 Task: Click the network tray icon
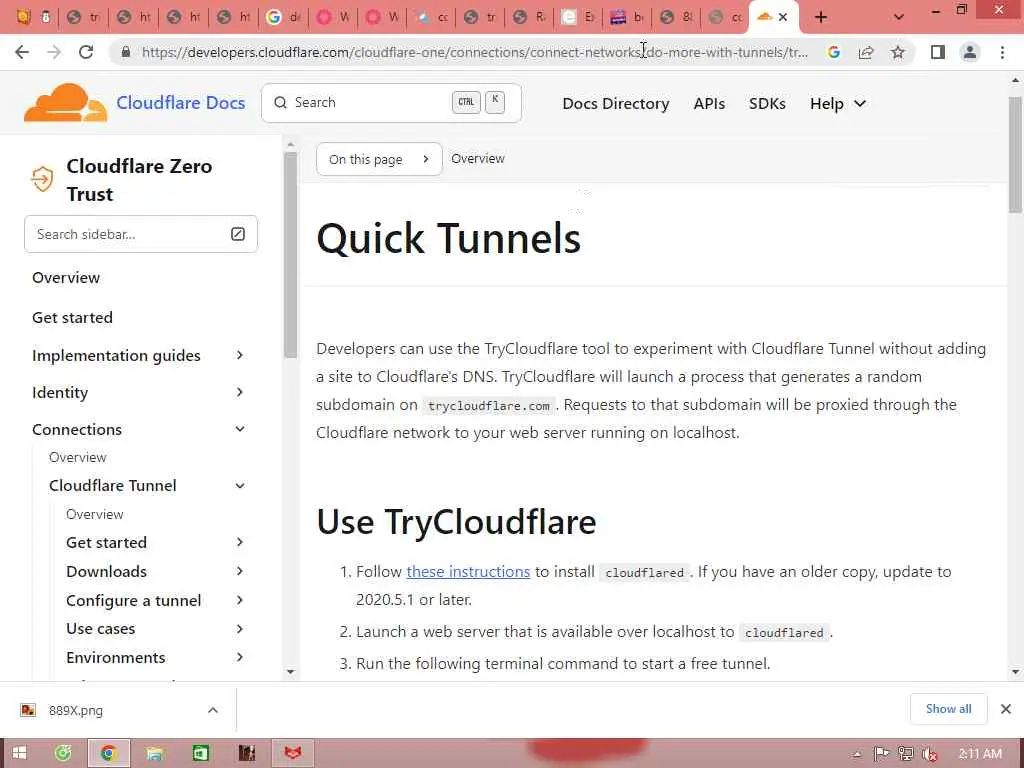(905, 754)
